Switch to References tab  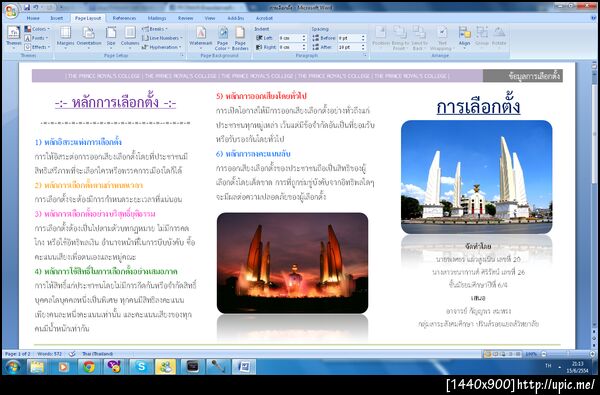click(124, 18)
